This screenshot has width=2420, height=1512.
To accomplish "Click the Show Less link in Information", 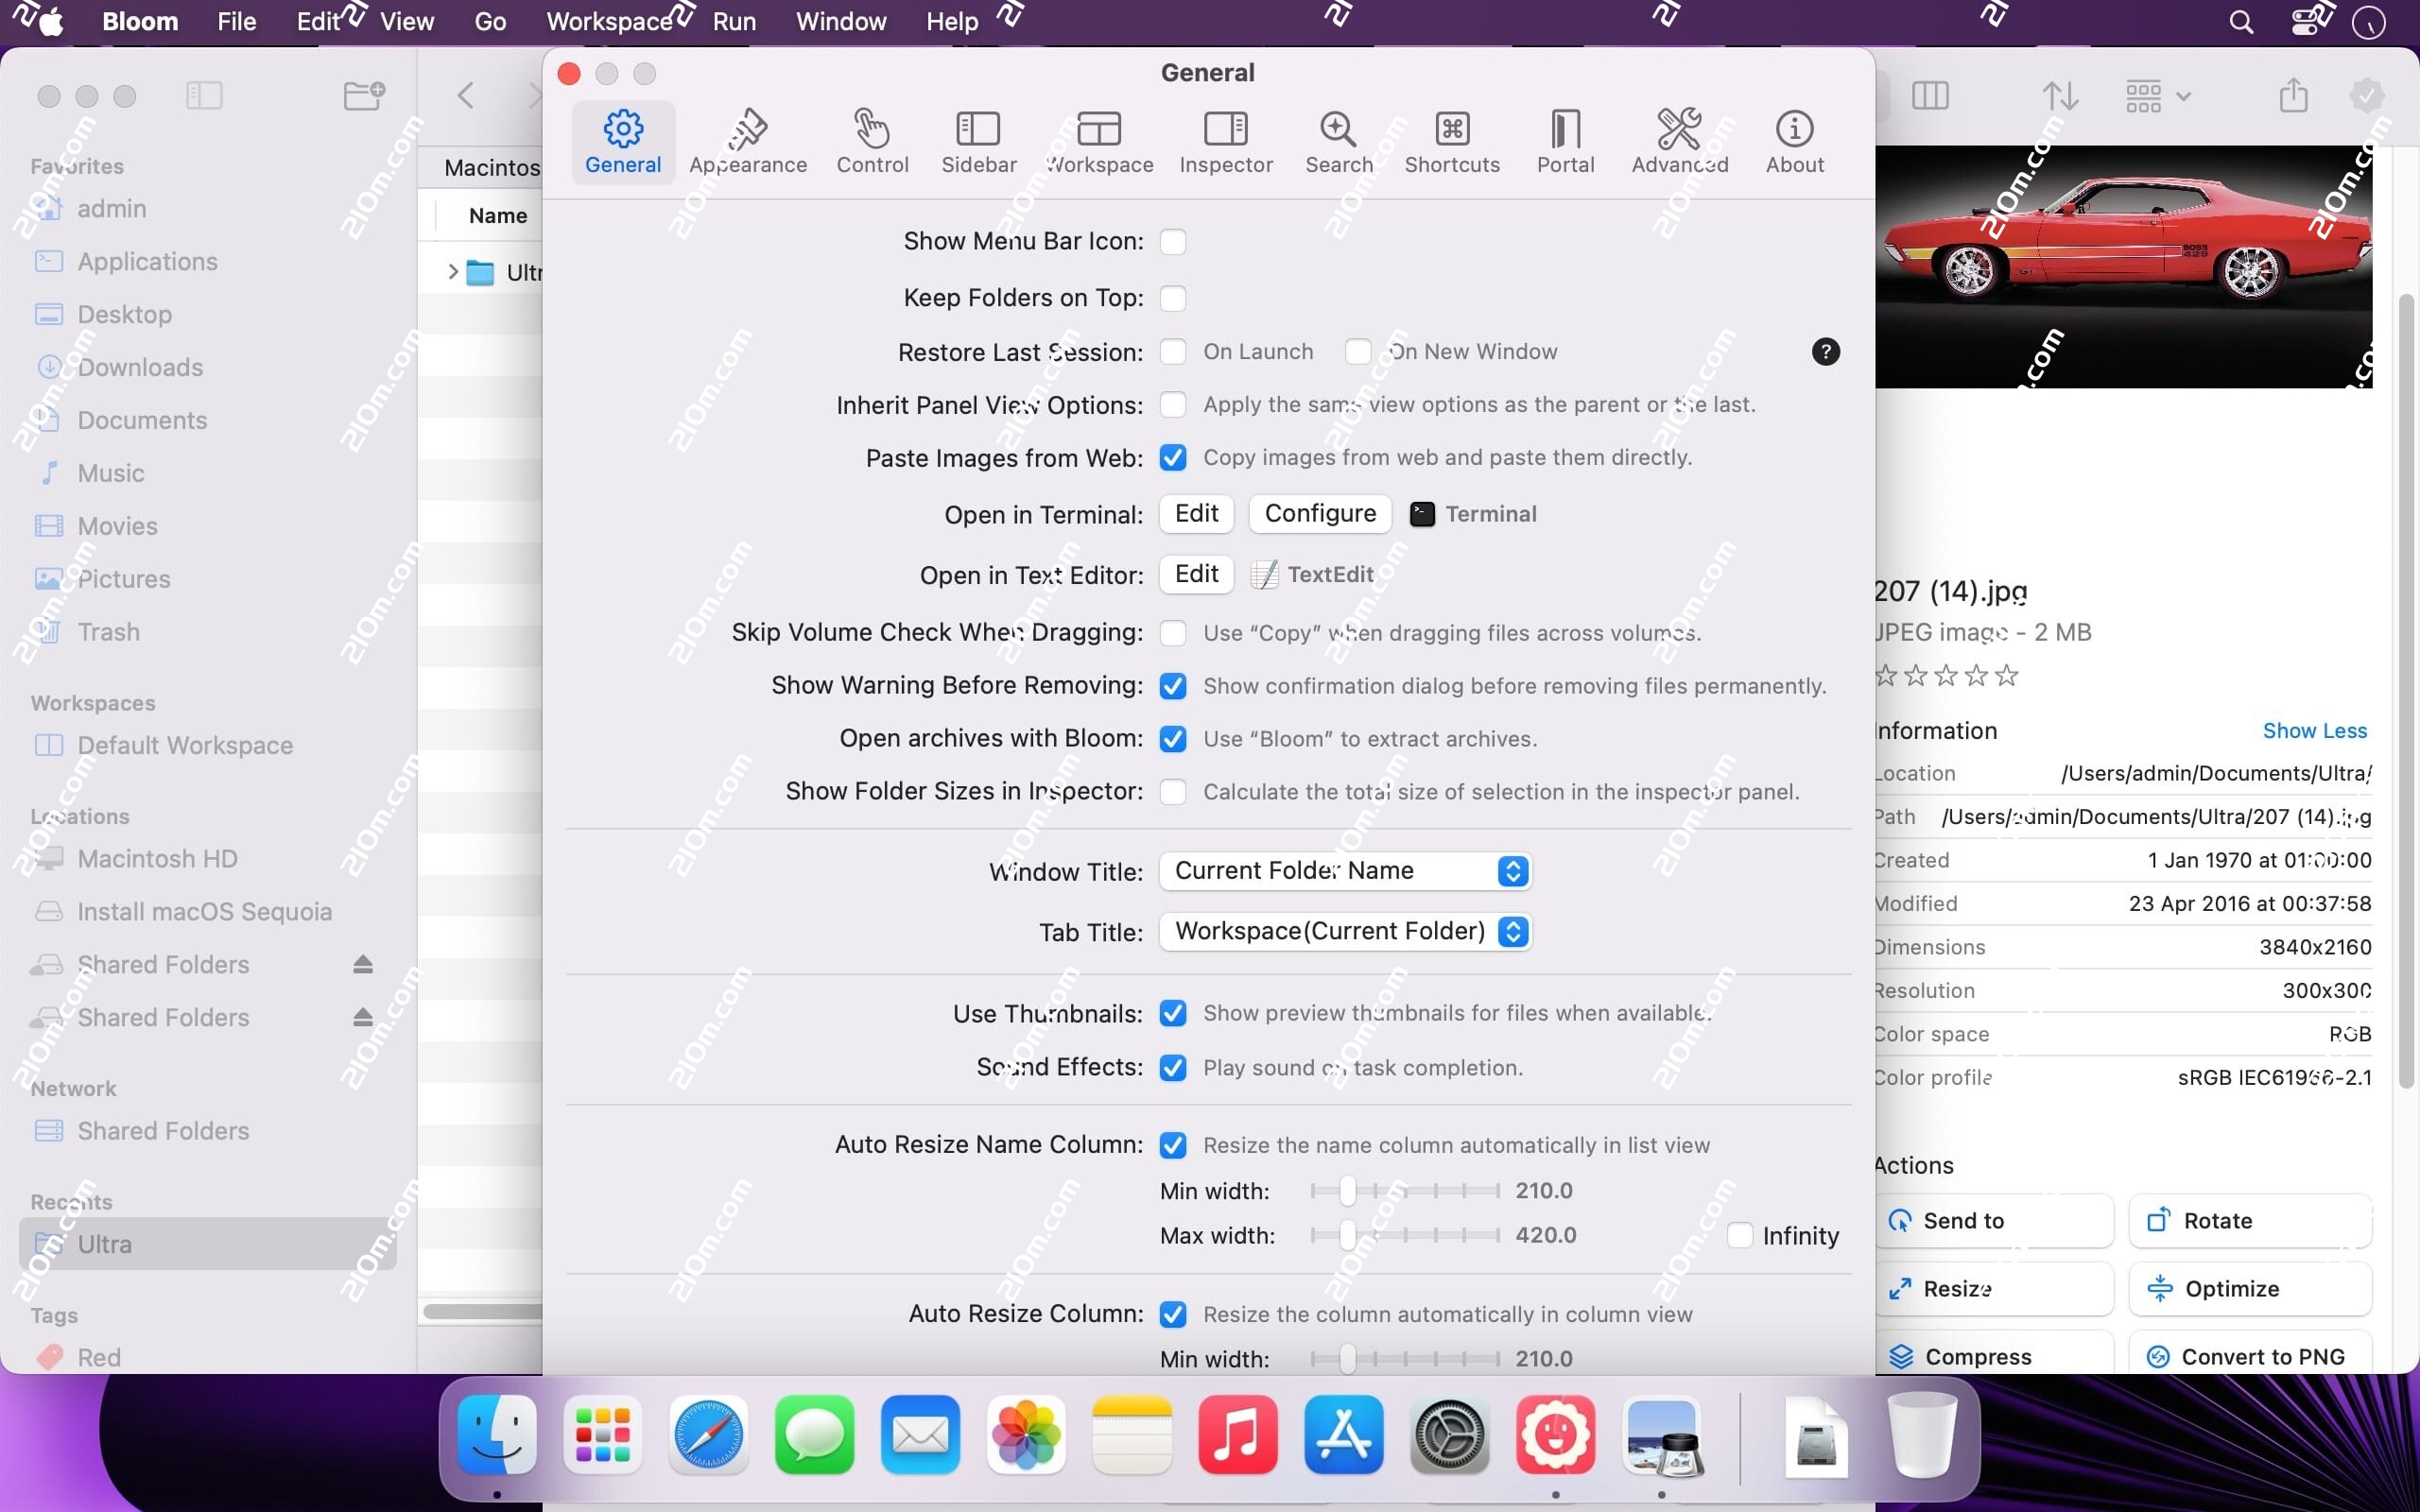I will pyautogui.click(x=2313, y=730).
